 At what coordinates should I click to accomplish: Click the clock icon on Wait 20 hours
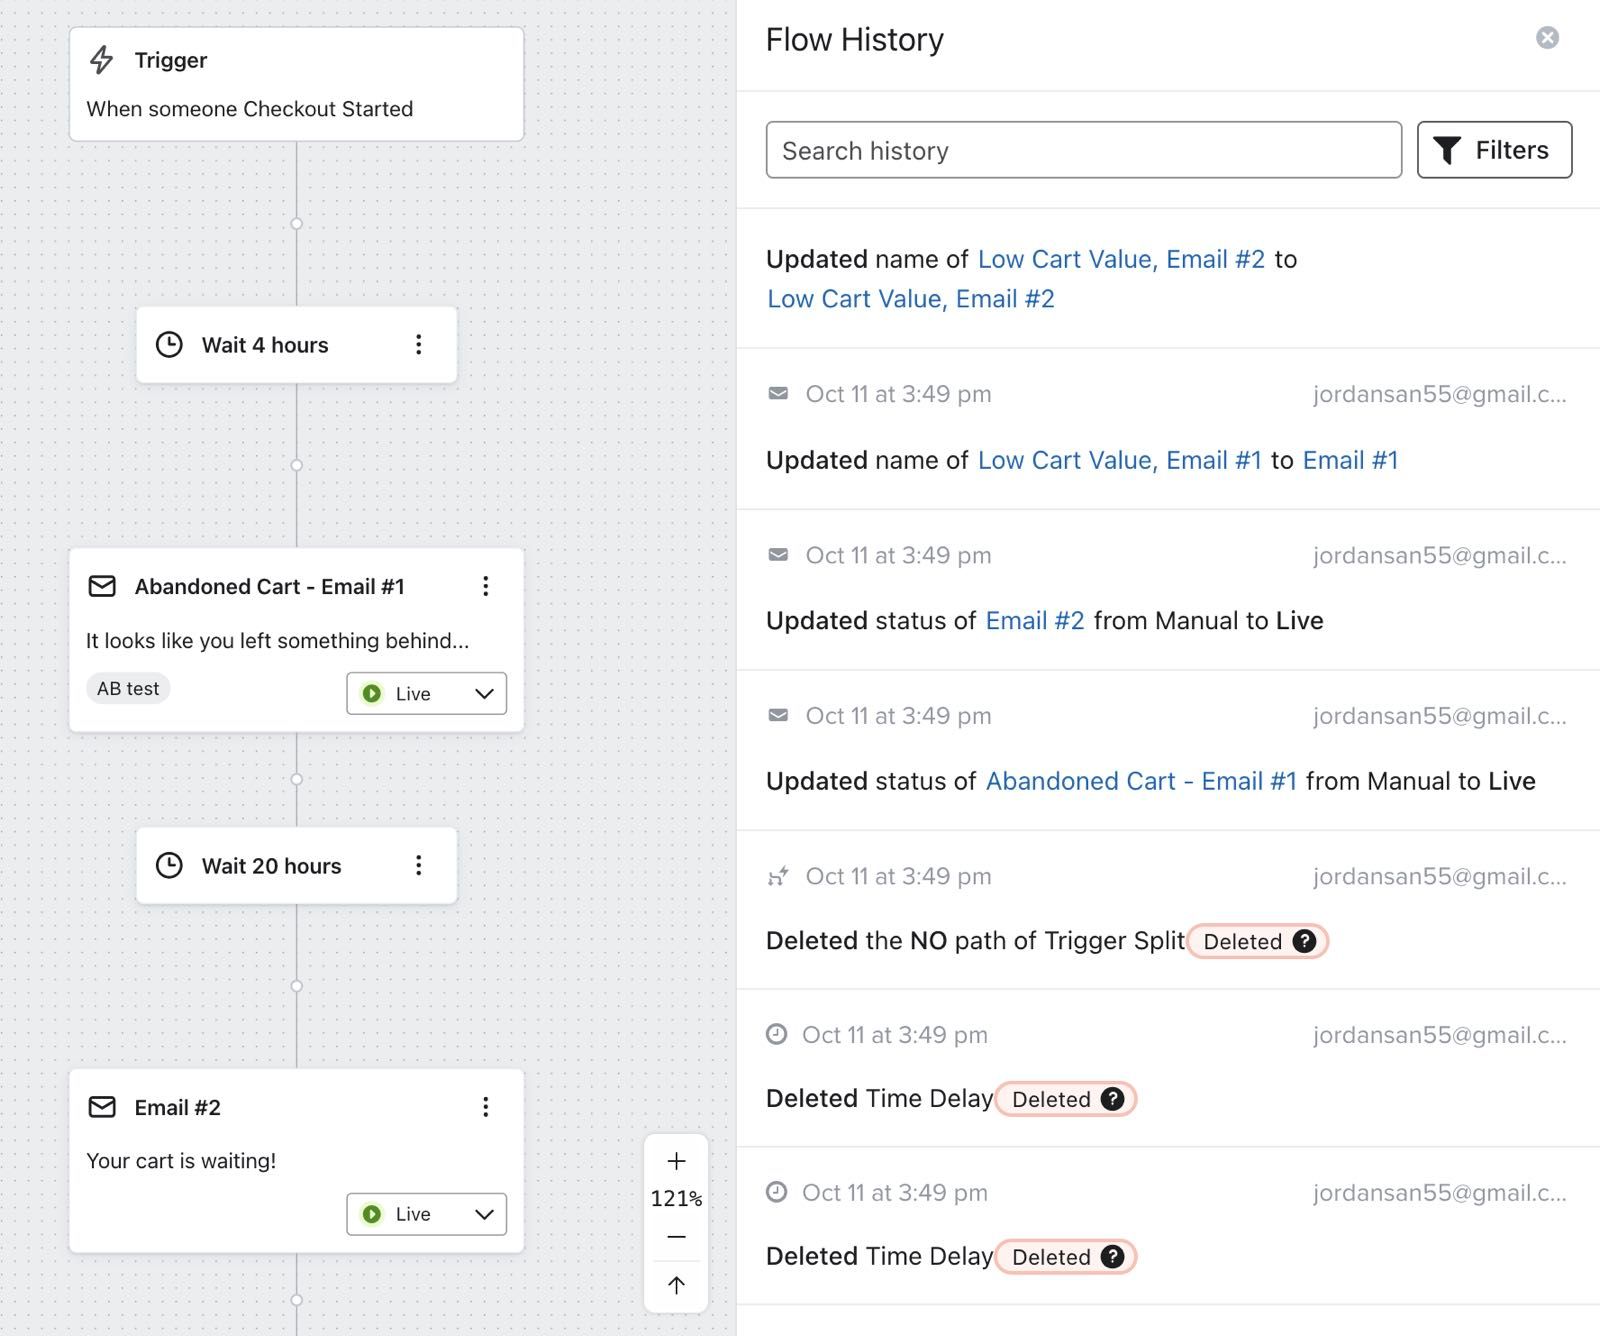tap(171, 865)
